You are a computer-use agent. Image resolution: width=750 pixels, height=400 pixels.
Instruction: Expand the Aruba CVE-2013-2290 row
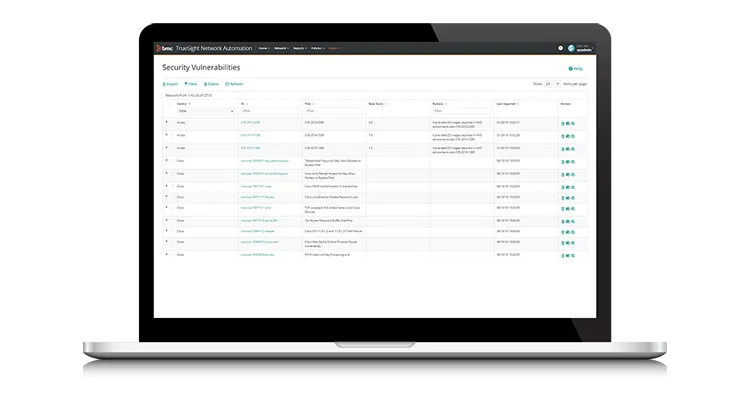pos(166,122)
